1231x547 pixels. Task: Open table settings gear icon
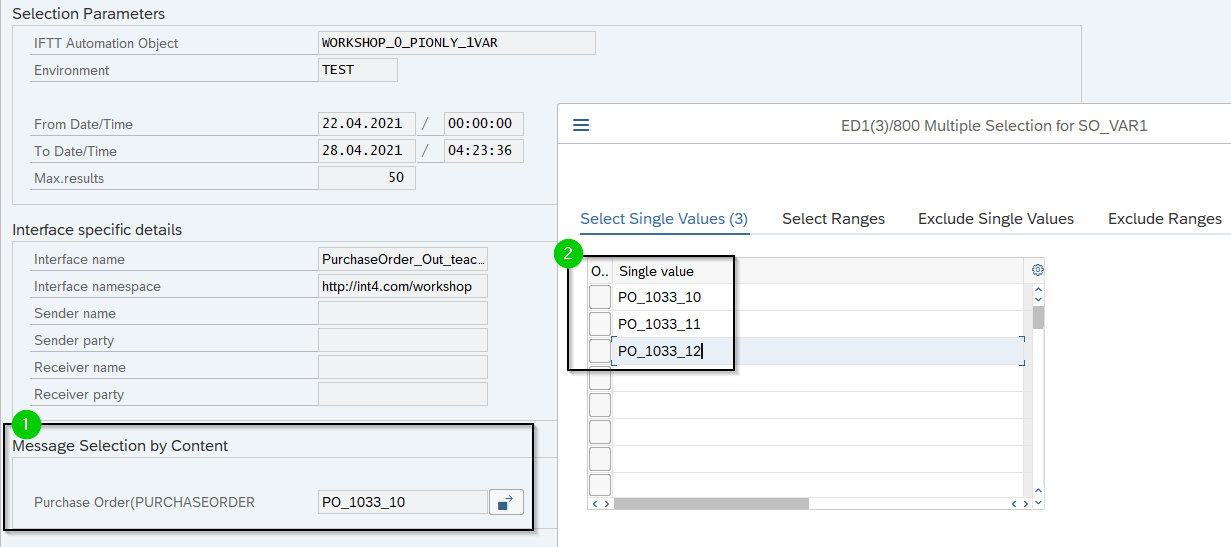coord(1037,270)
